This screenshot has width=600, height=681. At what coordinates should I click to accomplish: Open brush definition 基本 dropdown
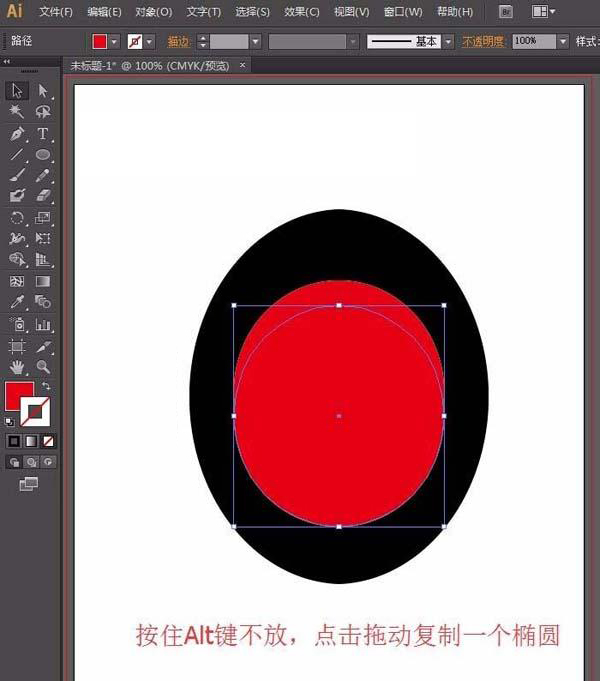(448, 42)
